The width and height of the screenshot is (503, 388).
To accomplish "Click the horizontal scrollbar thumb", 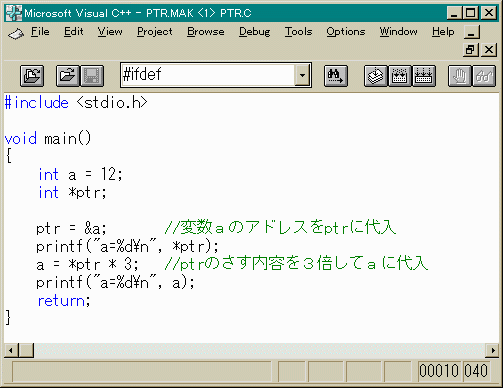I will click(26, 351).
